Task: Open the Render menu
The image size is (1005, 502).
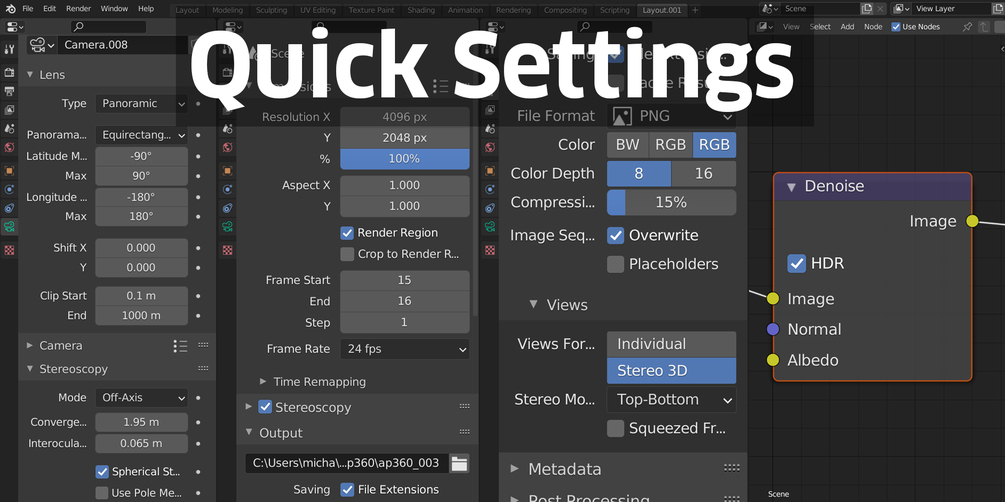Action: pos(78,8)
